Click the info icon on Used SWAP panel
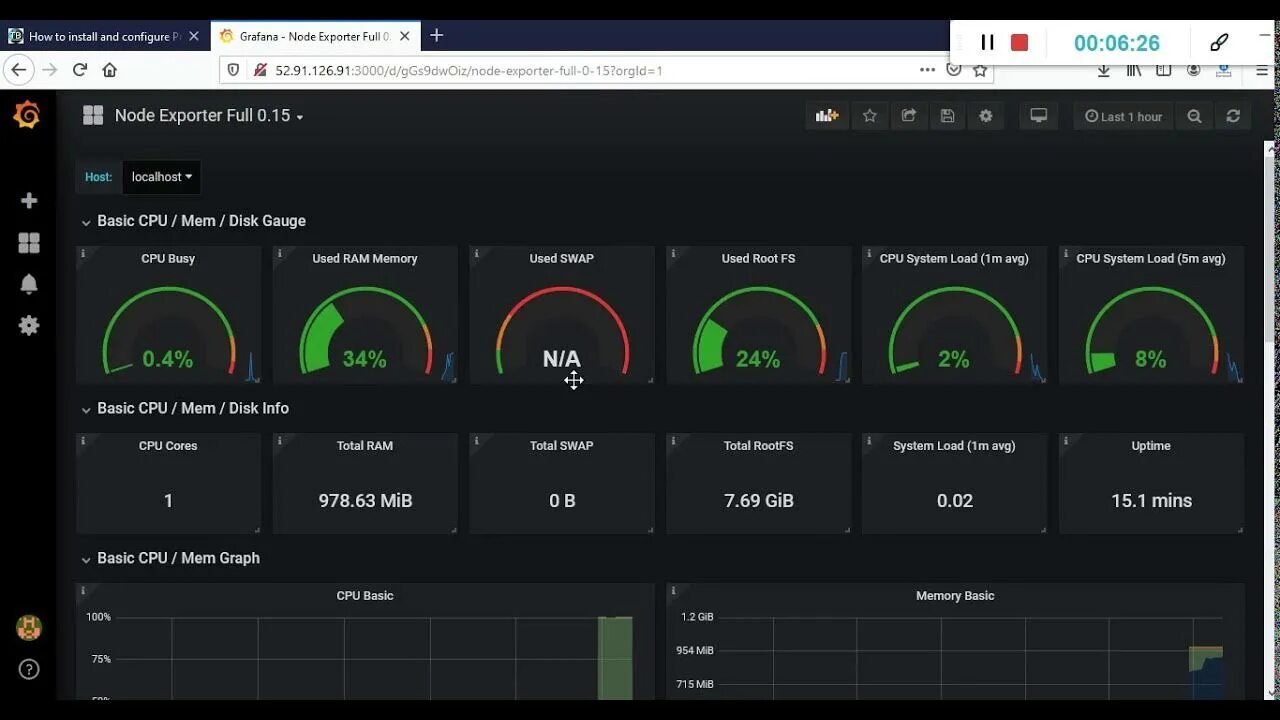Viewport: 1280px width, 720px height. click(476, 254)
